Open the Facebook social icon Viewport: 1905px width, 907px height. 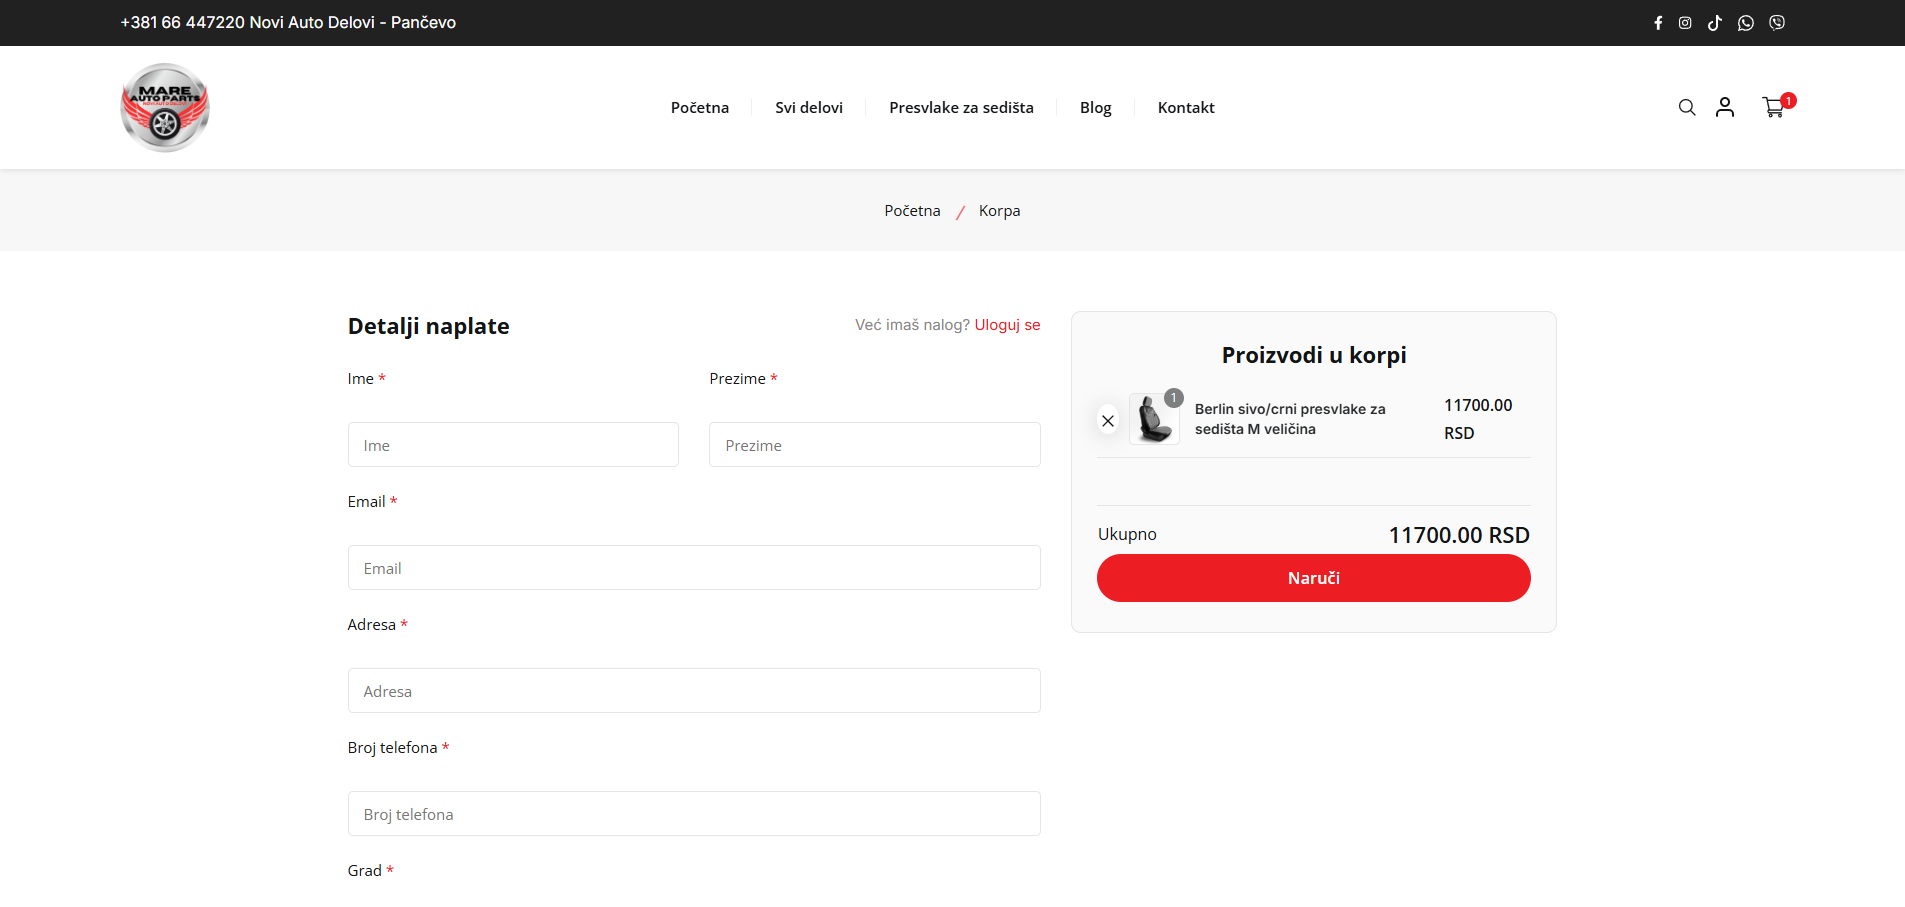tap(1658, 23)
